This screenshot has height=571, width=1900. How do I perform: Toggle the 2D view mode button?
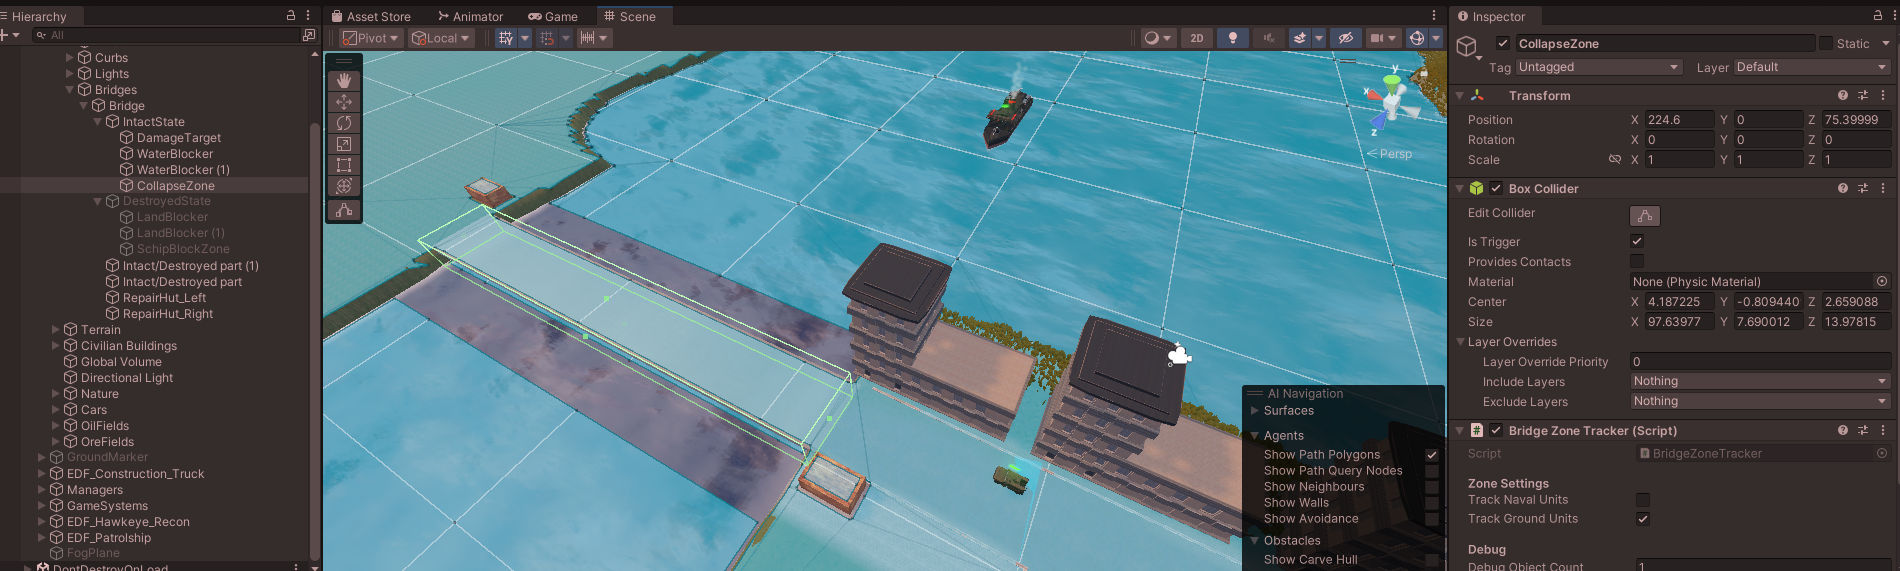(x=1197, y=38)
